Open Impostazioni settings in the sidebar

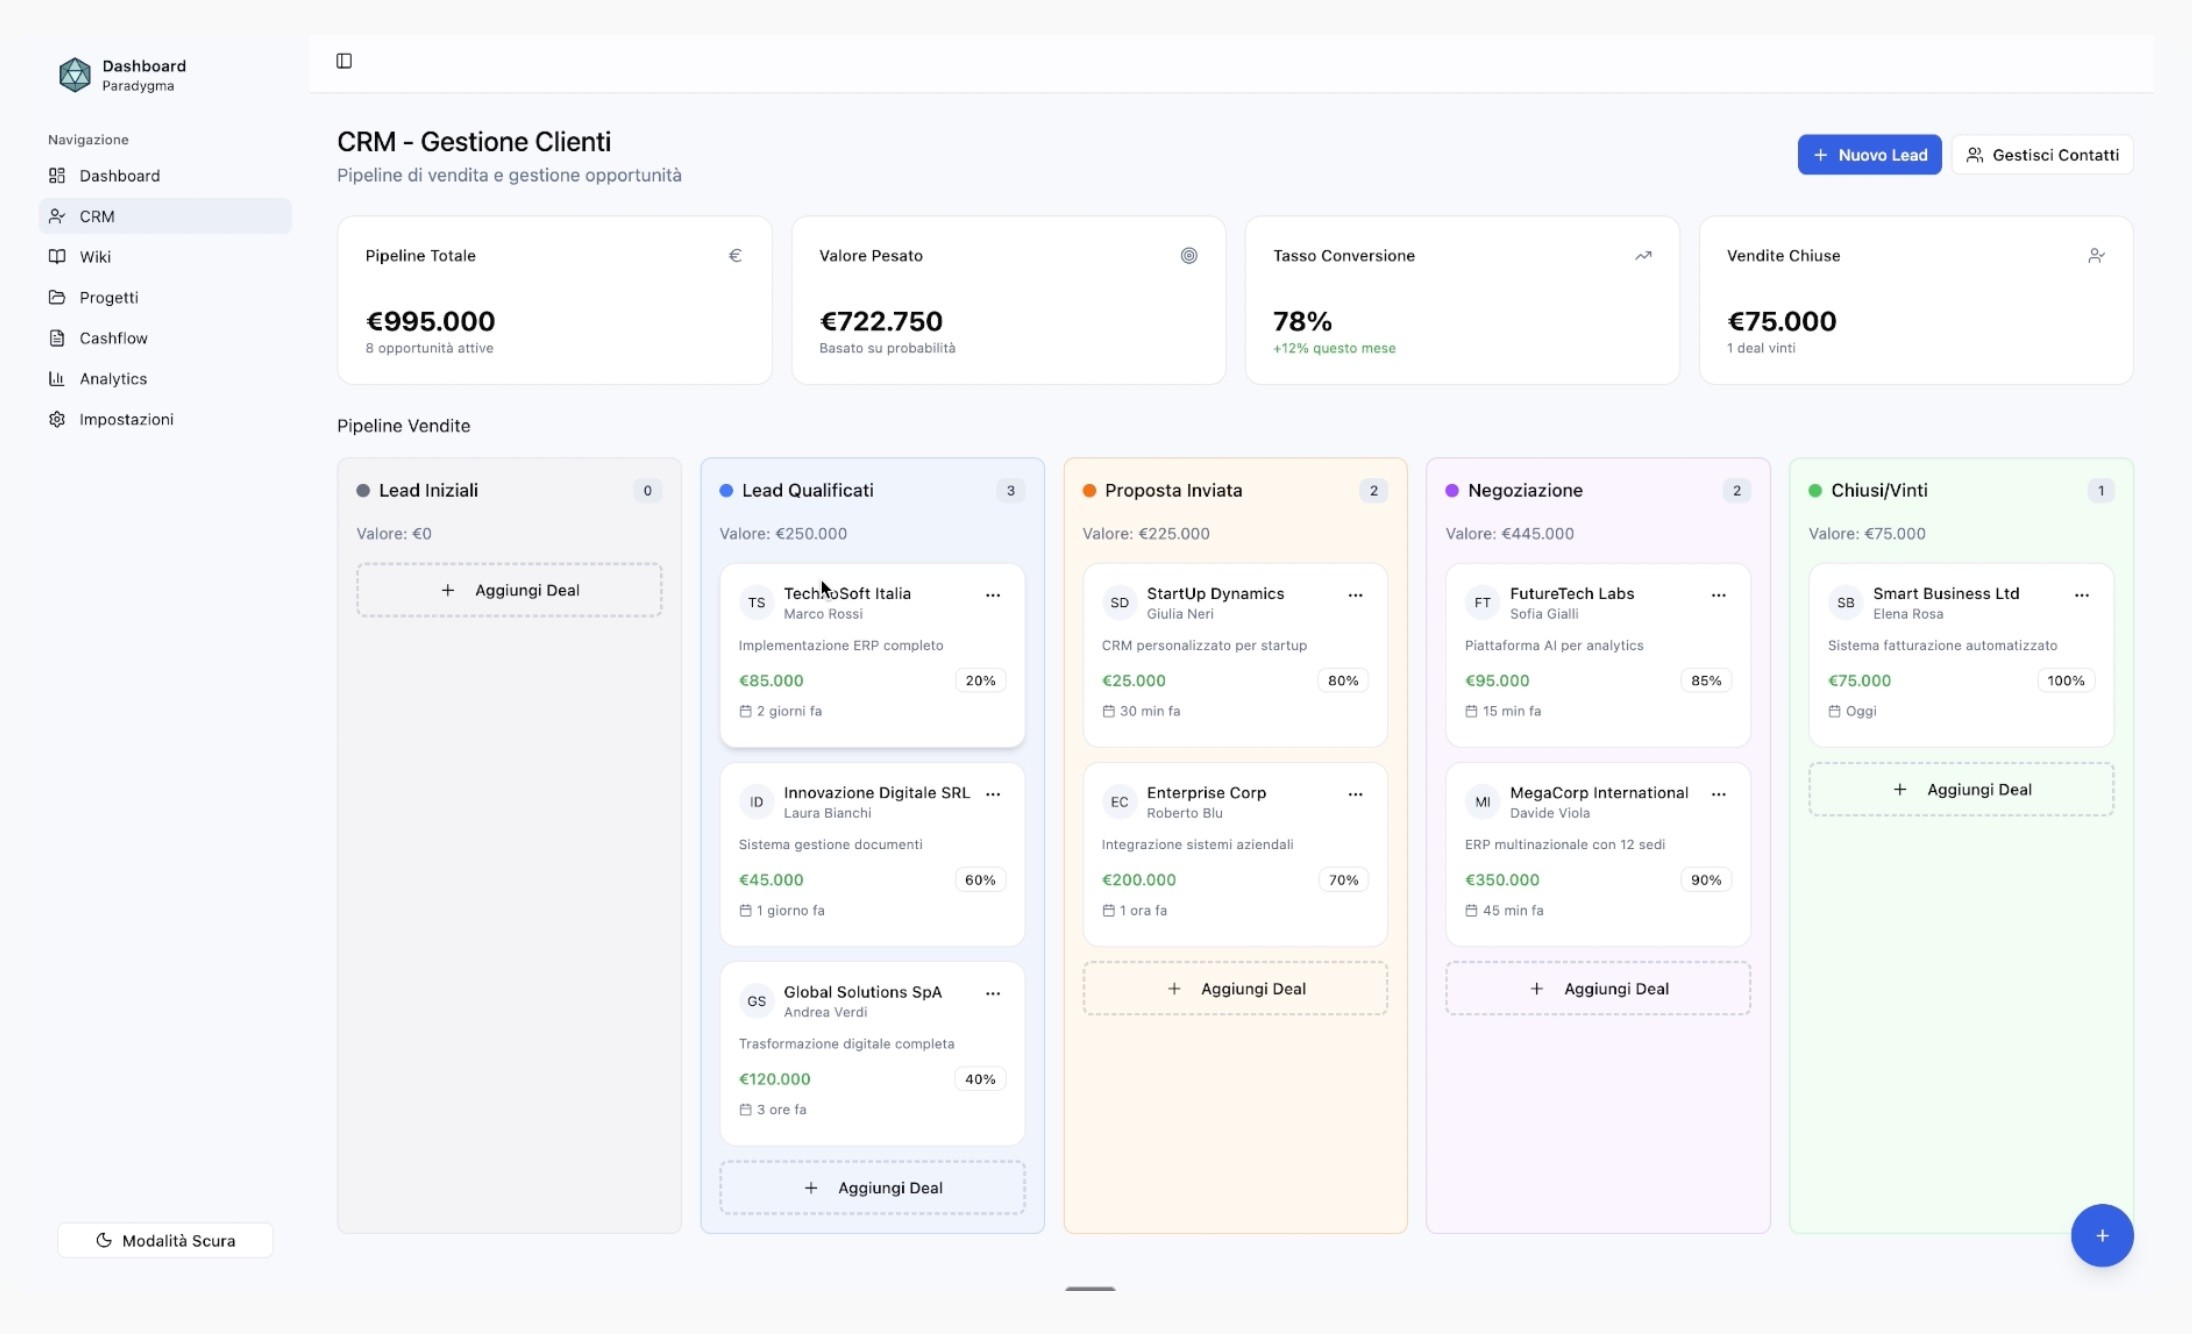click(x=126, y=419)
